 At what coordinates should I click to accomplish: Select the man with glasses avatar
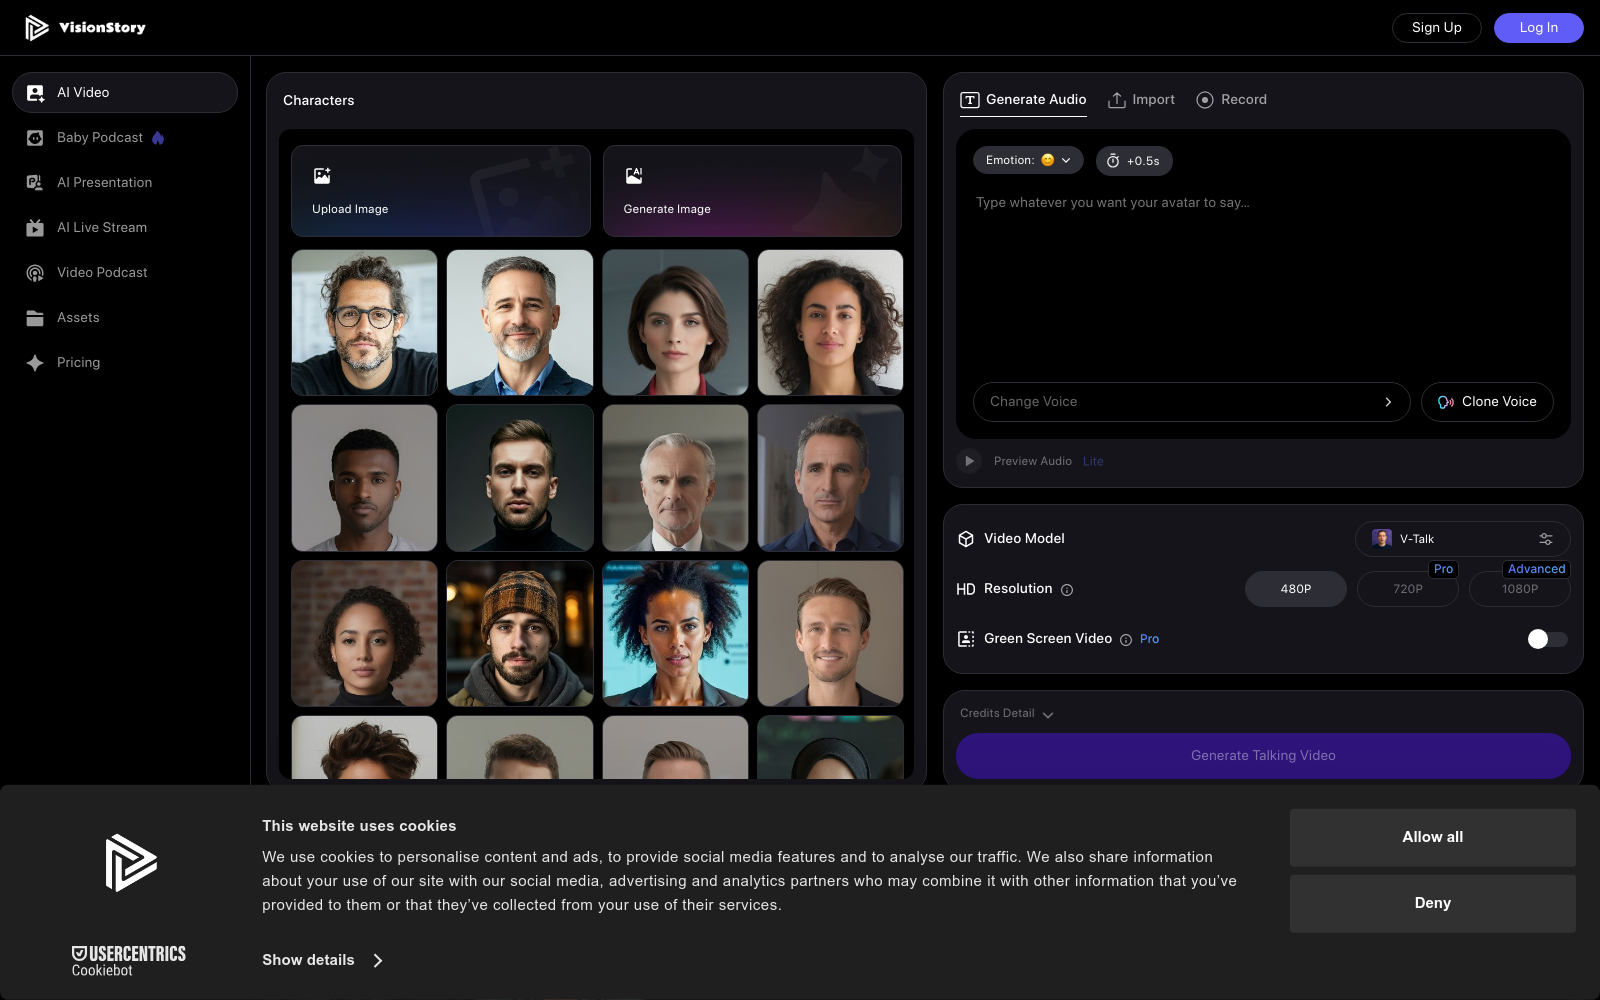pos(364,322)
